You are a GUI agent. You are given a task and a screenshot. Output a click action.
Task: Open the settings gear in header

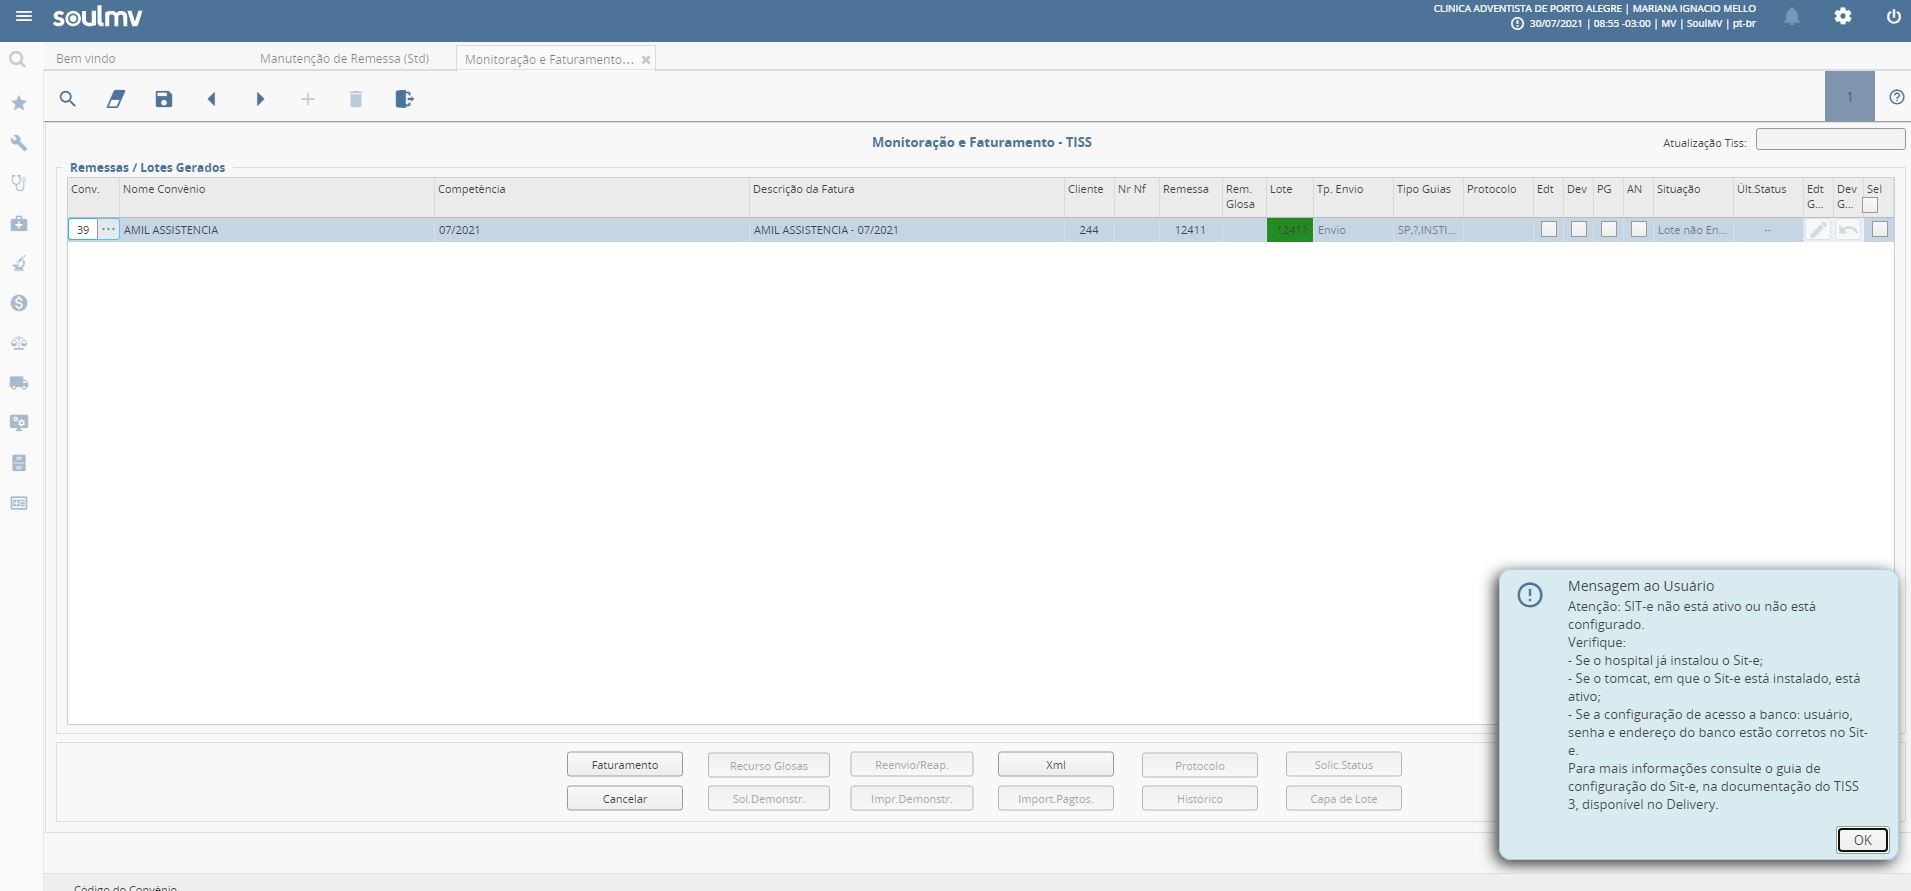pos(1843,17)
